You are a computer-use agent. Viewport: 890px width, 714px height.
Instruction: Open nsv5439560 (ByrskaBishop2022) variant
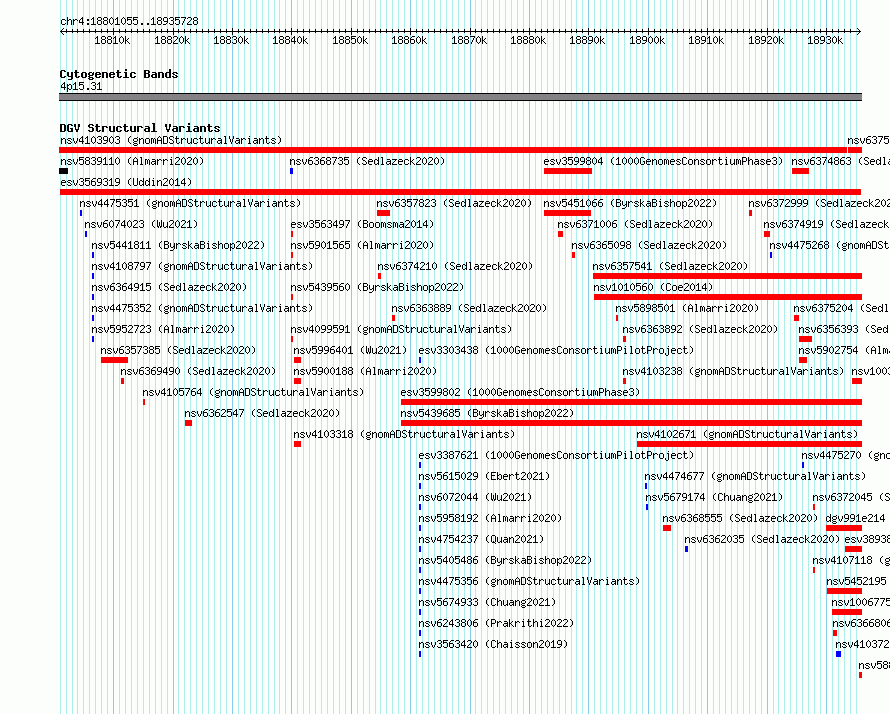pos(377,287)
